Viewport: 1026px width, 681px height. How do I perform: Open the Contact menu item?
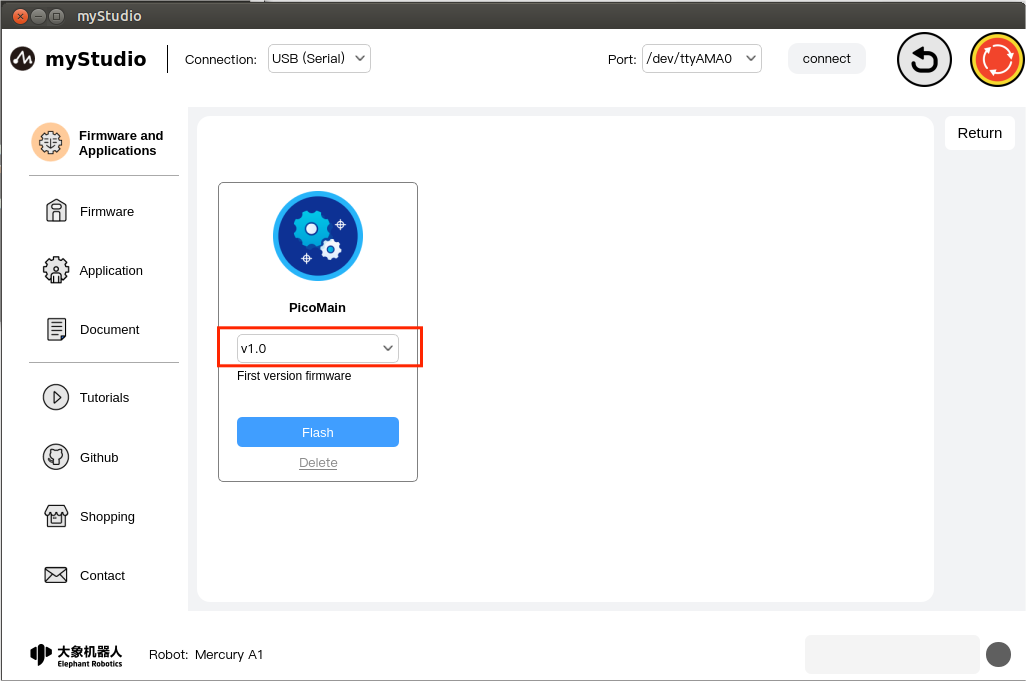pyautogui.click(x=103, y=576)
